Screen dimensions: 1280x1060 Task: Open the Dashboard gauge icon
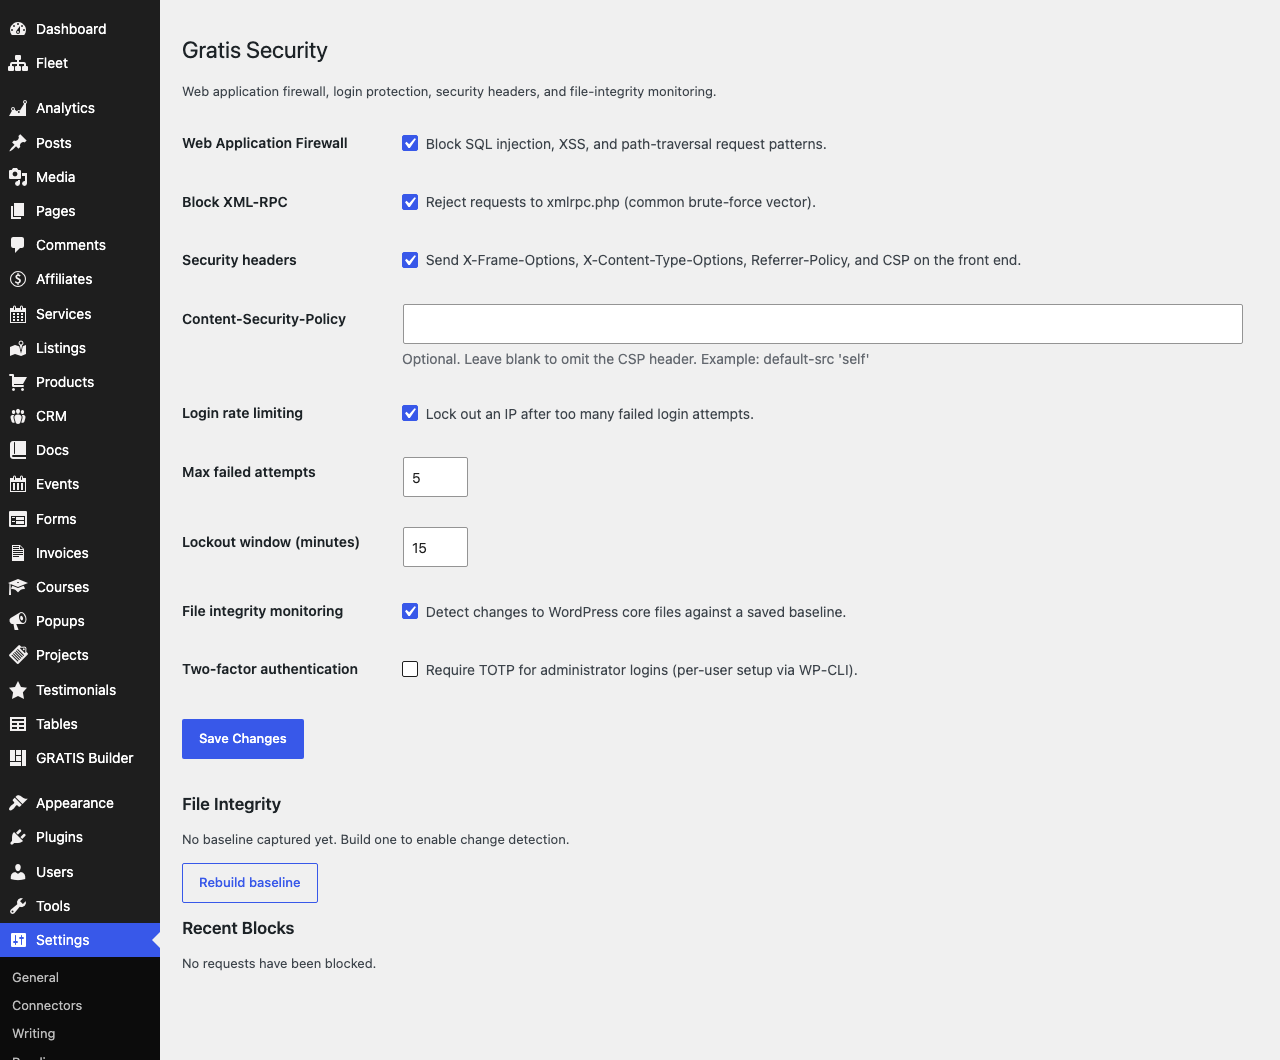tap(18, 29)
